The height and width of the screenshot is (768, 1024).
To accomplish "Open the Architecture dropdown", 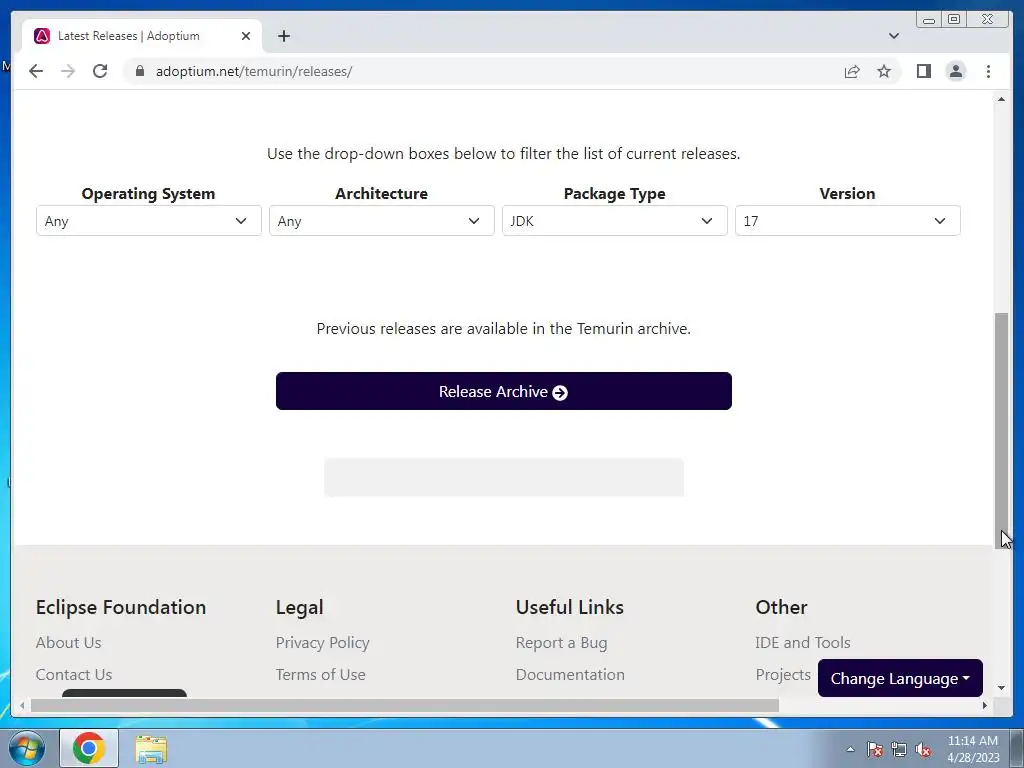I will pyautogui.click(x=381, y=221).
